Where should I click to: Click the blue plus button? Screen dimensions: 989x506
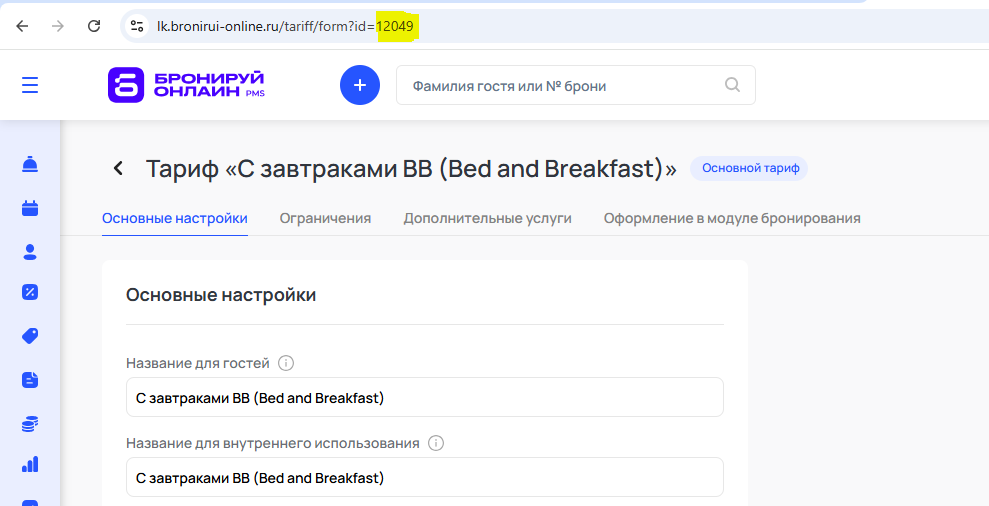pos(360,85)
